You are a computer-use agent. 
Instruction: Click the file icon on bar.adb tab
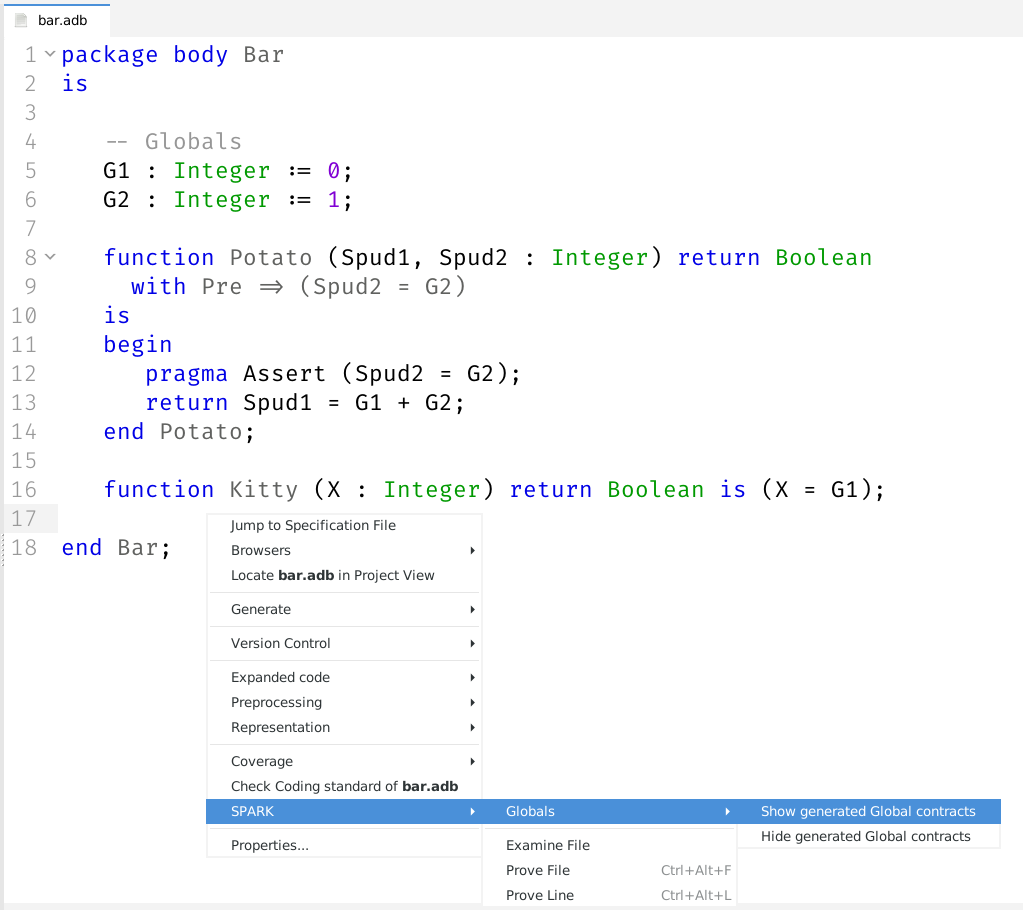click(x=21, y=20)
